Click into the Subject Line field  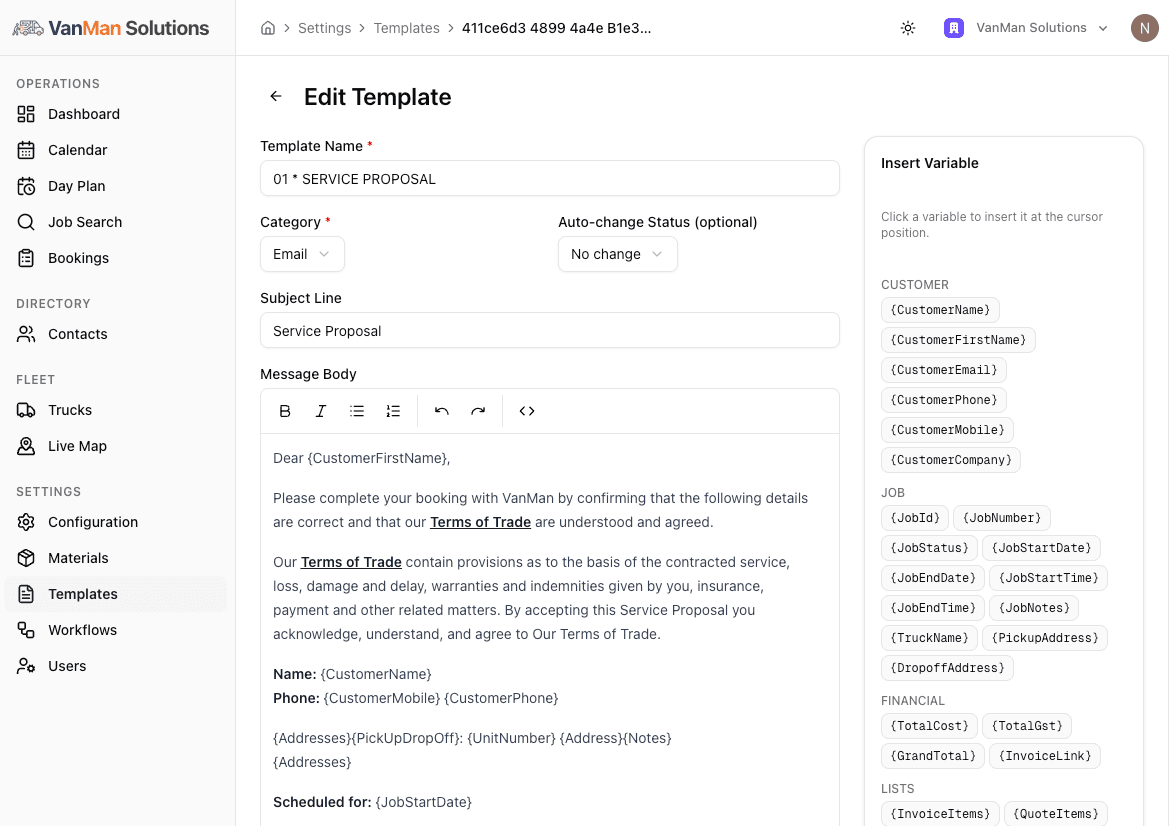pos(549,331)
